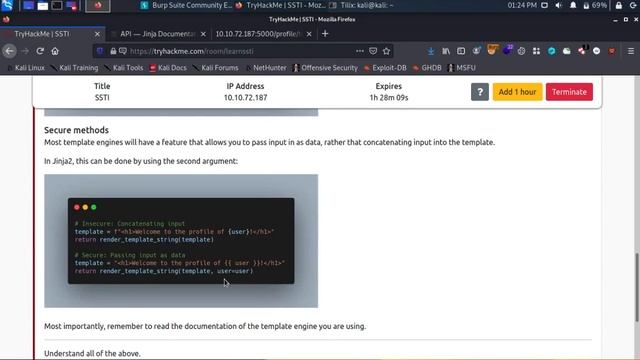This screenshot has width=640, height=360.
Task: Lock the screen using the padlock icon
Action: click(619, 5)
